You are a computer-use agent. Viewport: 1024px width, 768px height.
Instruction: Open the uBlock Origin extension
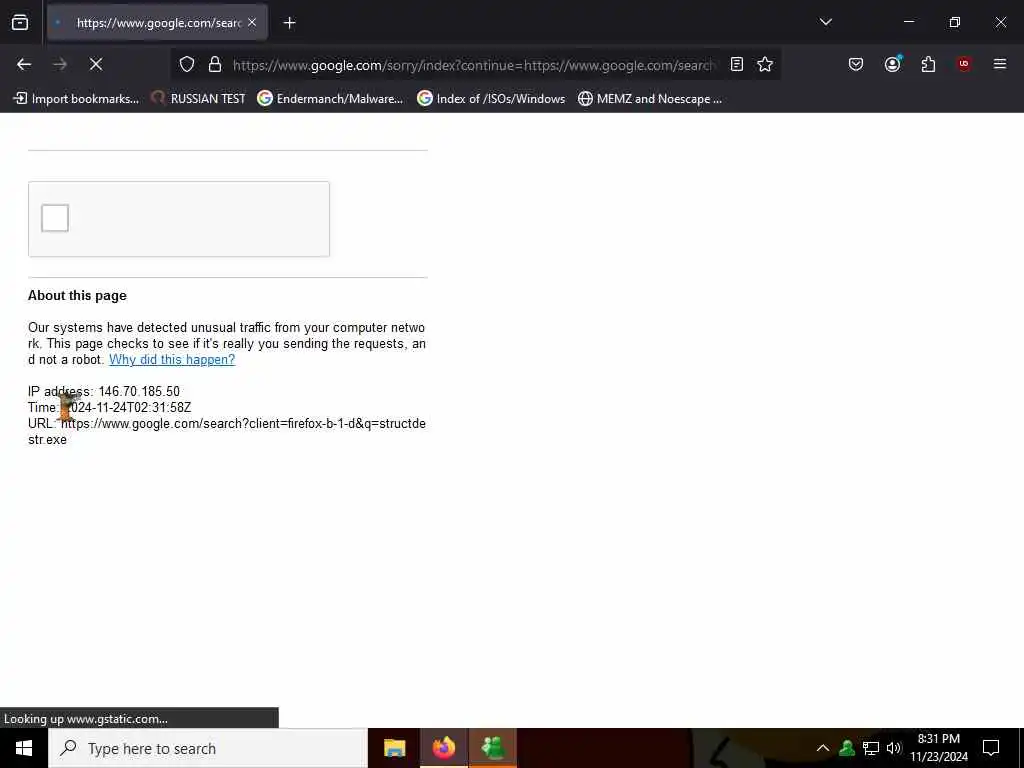pos(963,64)
